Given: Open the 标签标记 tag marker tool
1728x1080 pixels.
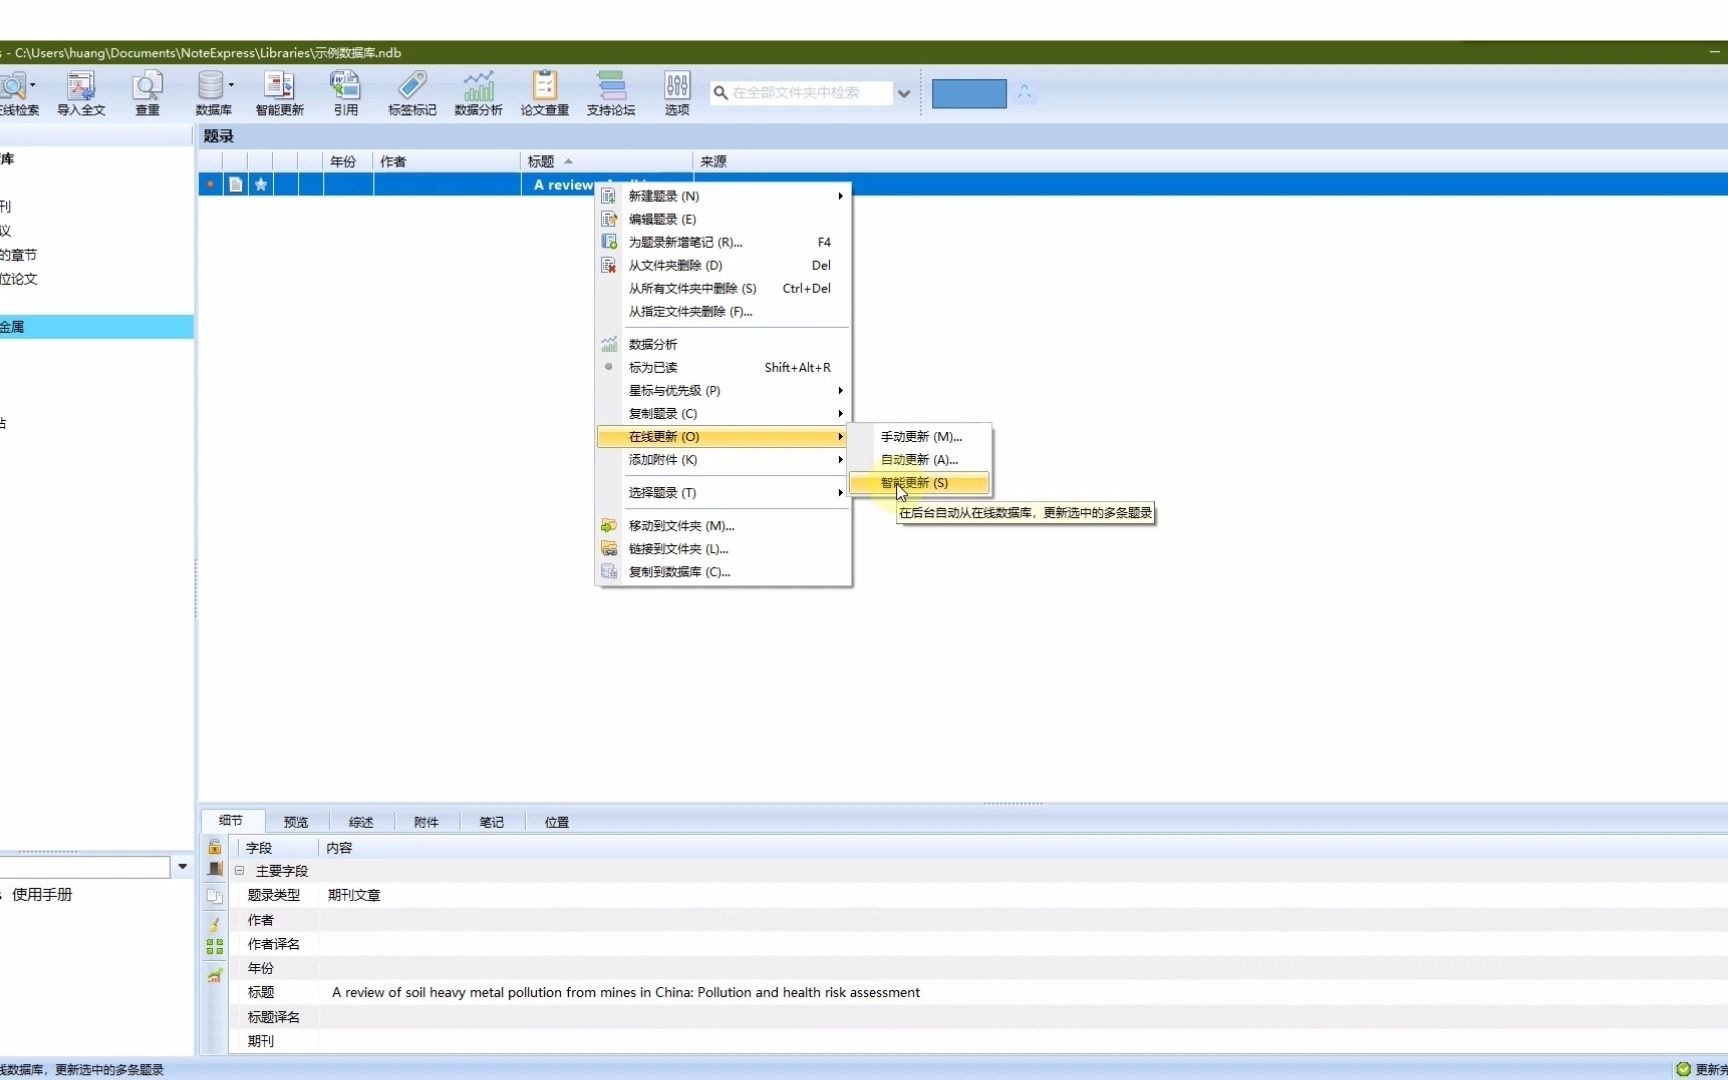Looking at the screenshot, I should click(x=412, y=93).
